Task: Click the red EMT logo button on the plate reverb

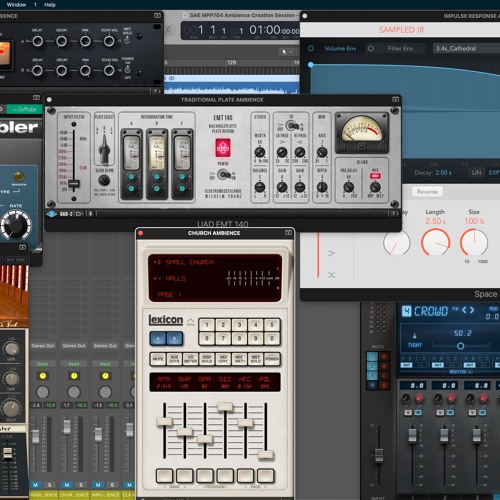Action: [x=223, y=148]
